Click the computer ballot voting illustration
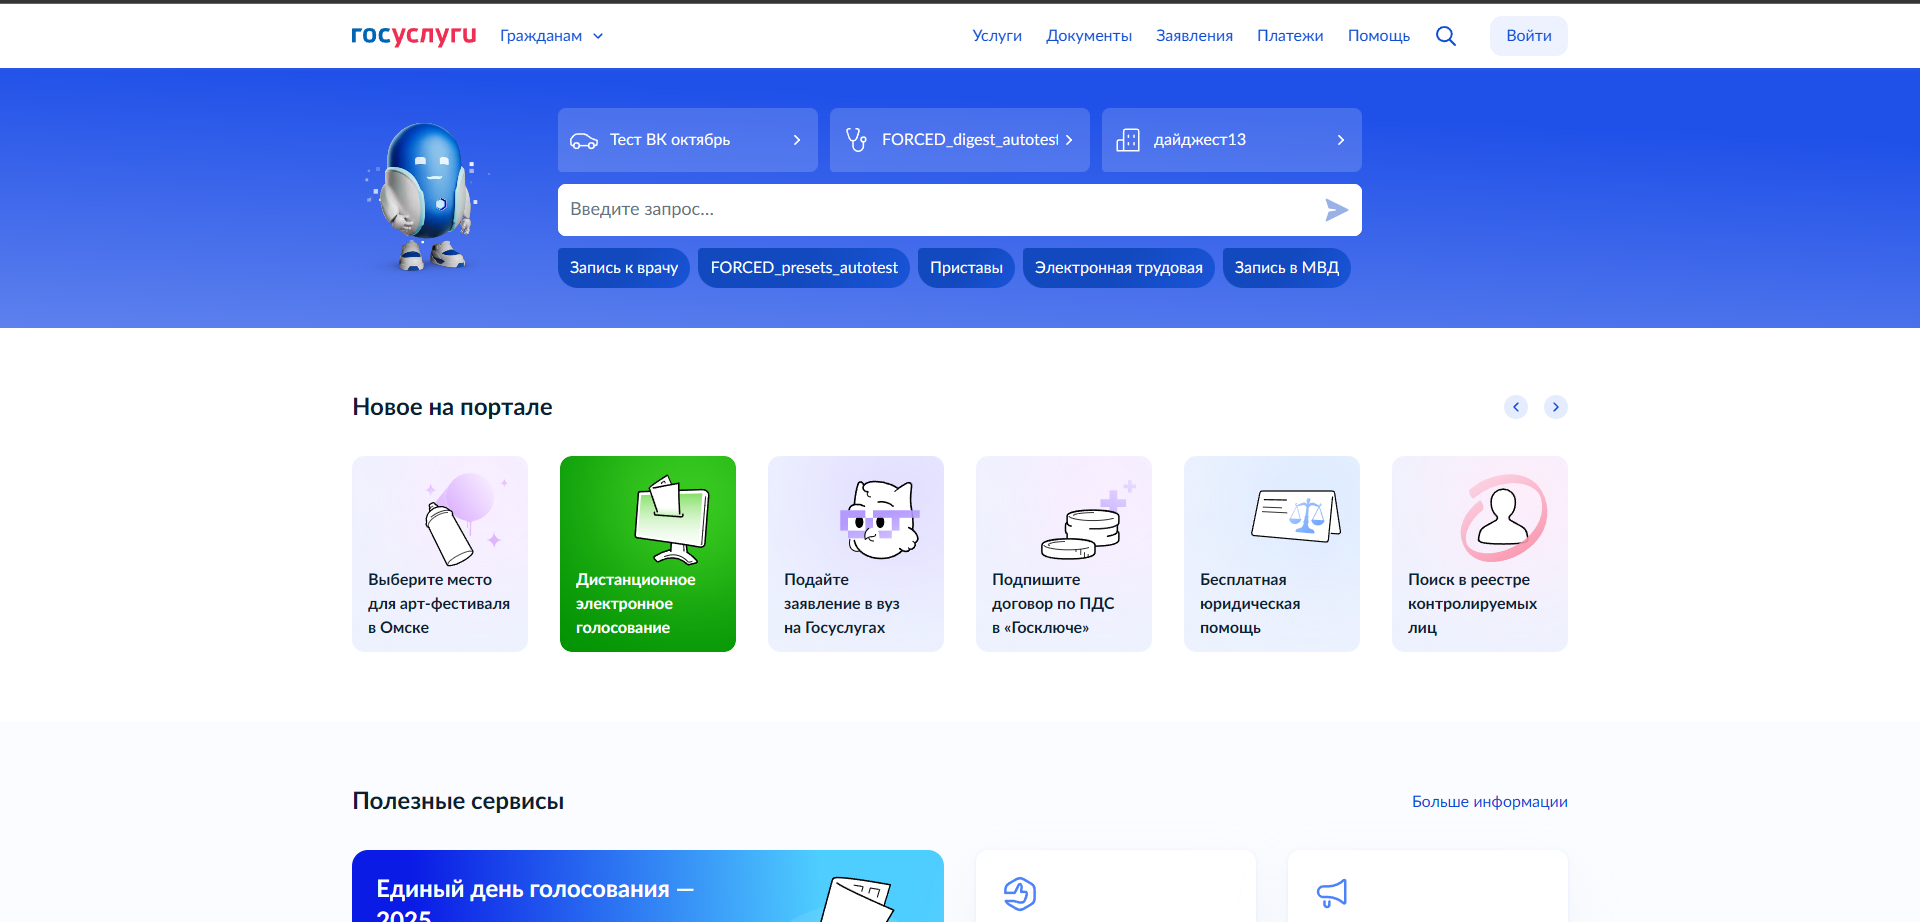The height and width of the screenshot is (922, 1920). [x=672, y=519]
